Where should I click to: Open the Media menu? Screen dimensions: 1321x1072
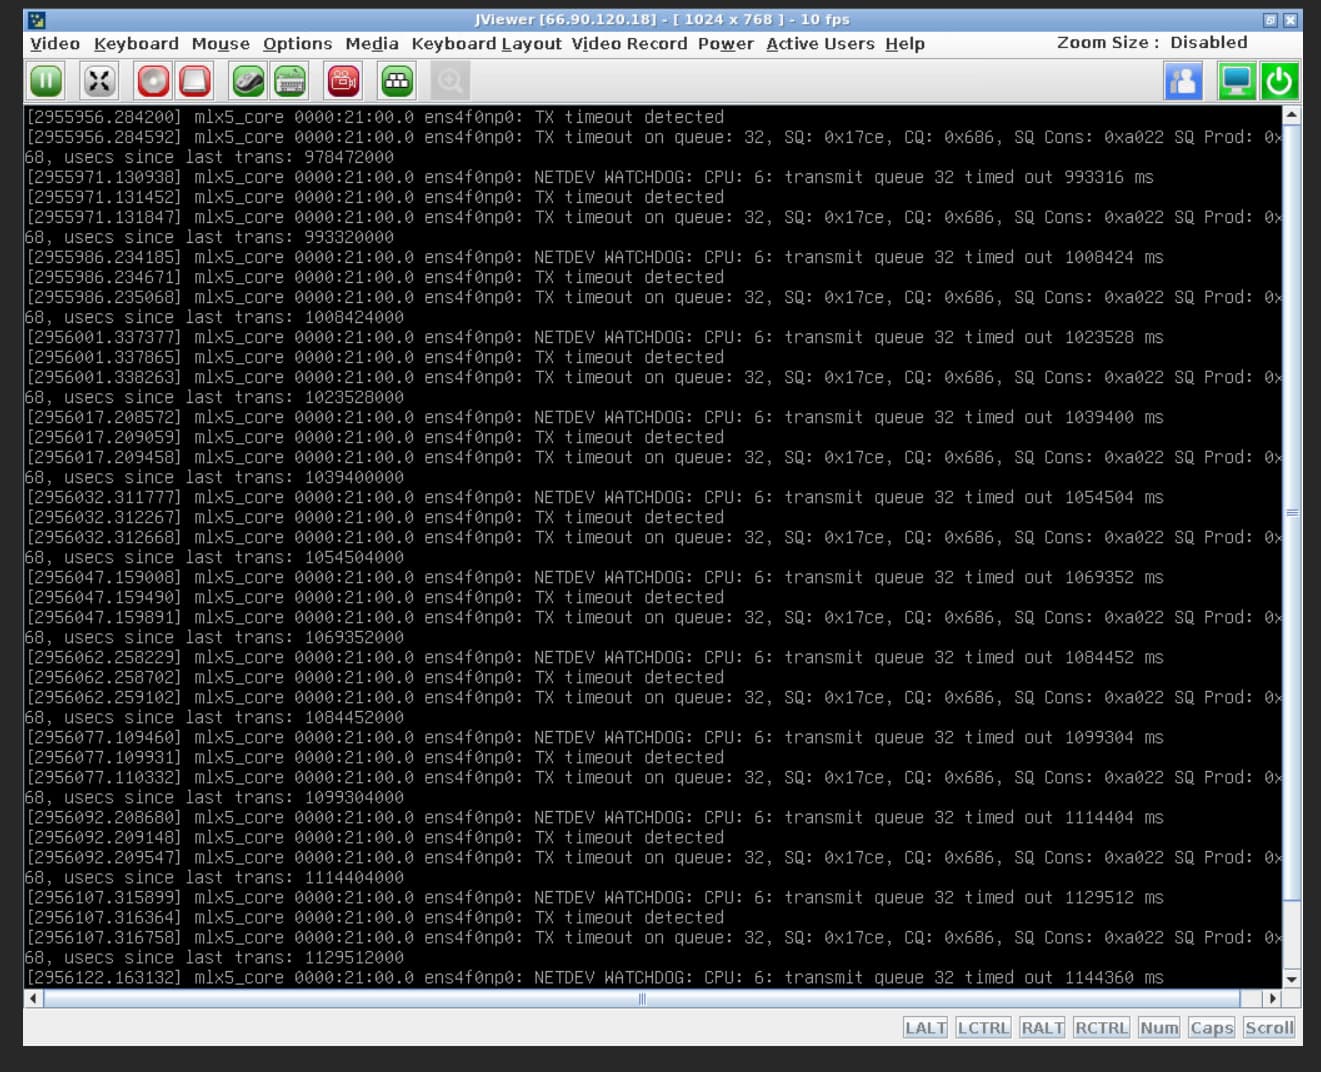pyautogui.click(x=372, y=44)
